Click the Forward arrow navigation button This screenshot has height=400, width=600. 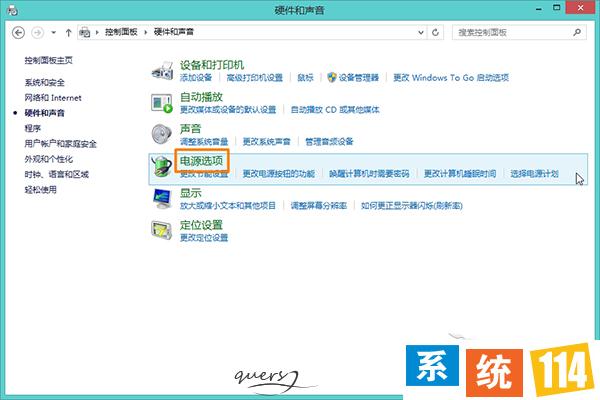(37, 33)
